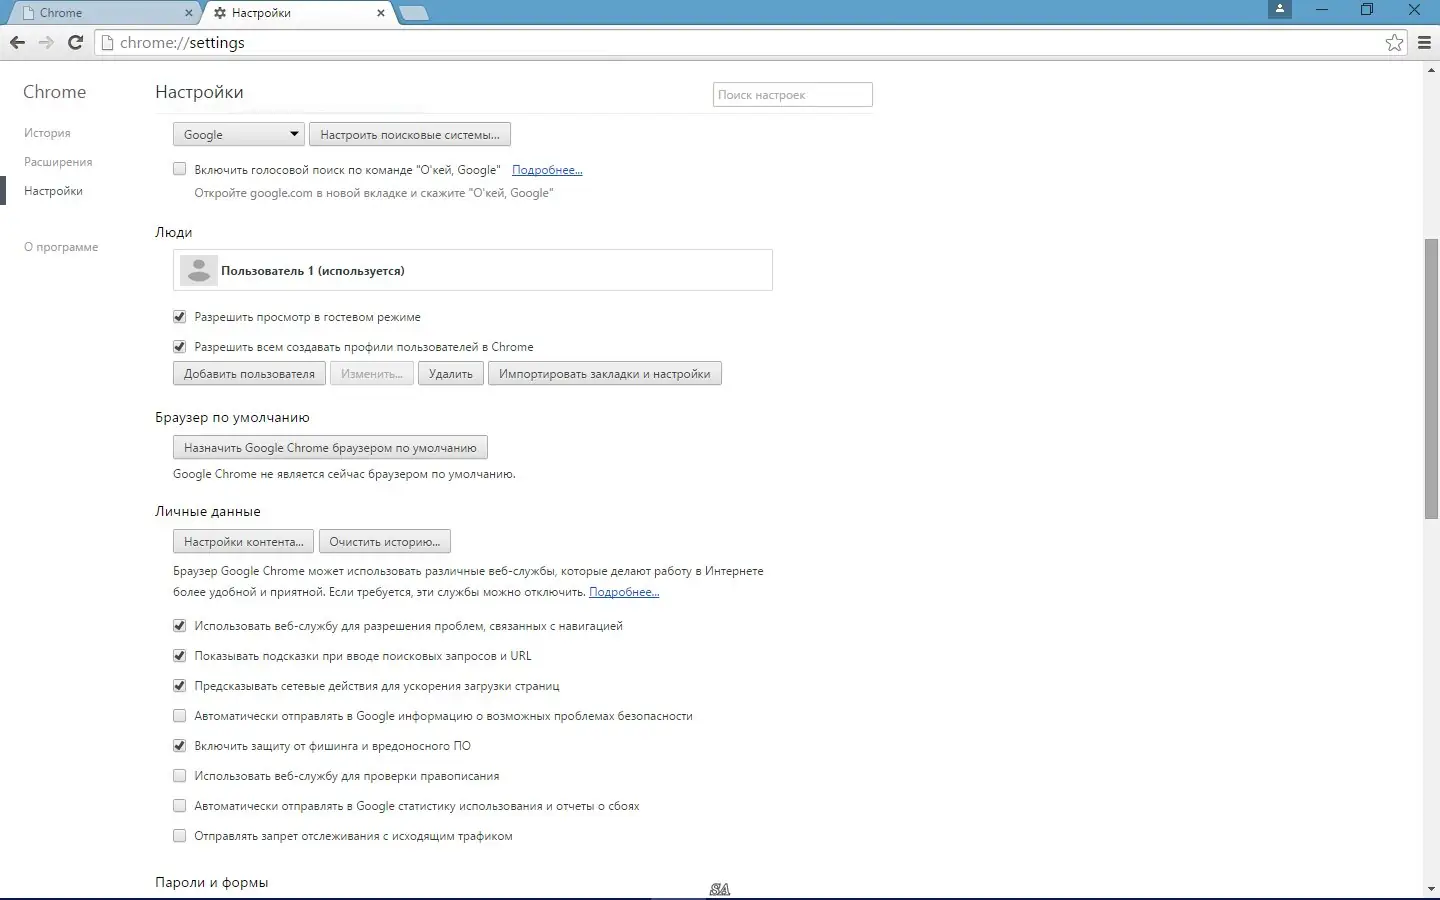The width and height of the screenshot is (1440, 900).
Task: Click the Личные данные heading
Action: point(208,511)
